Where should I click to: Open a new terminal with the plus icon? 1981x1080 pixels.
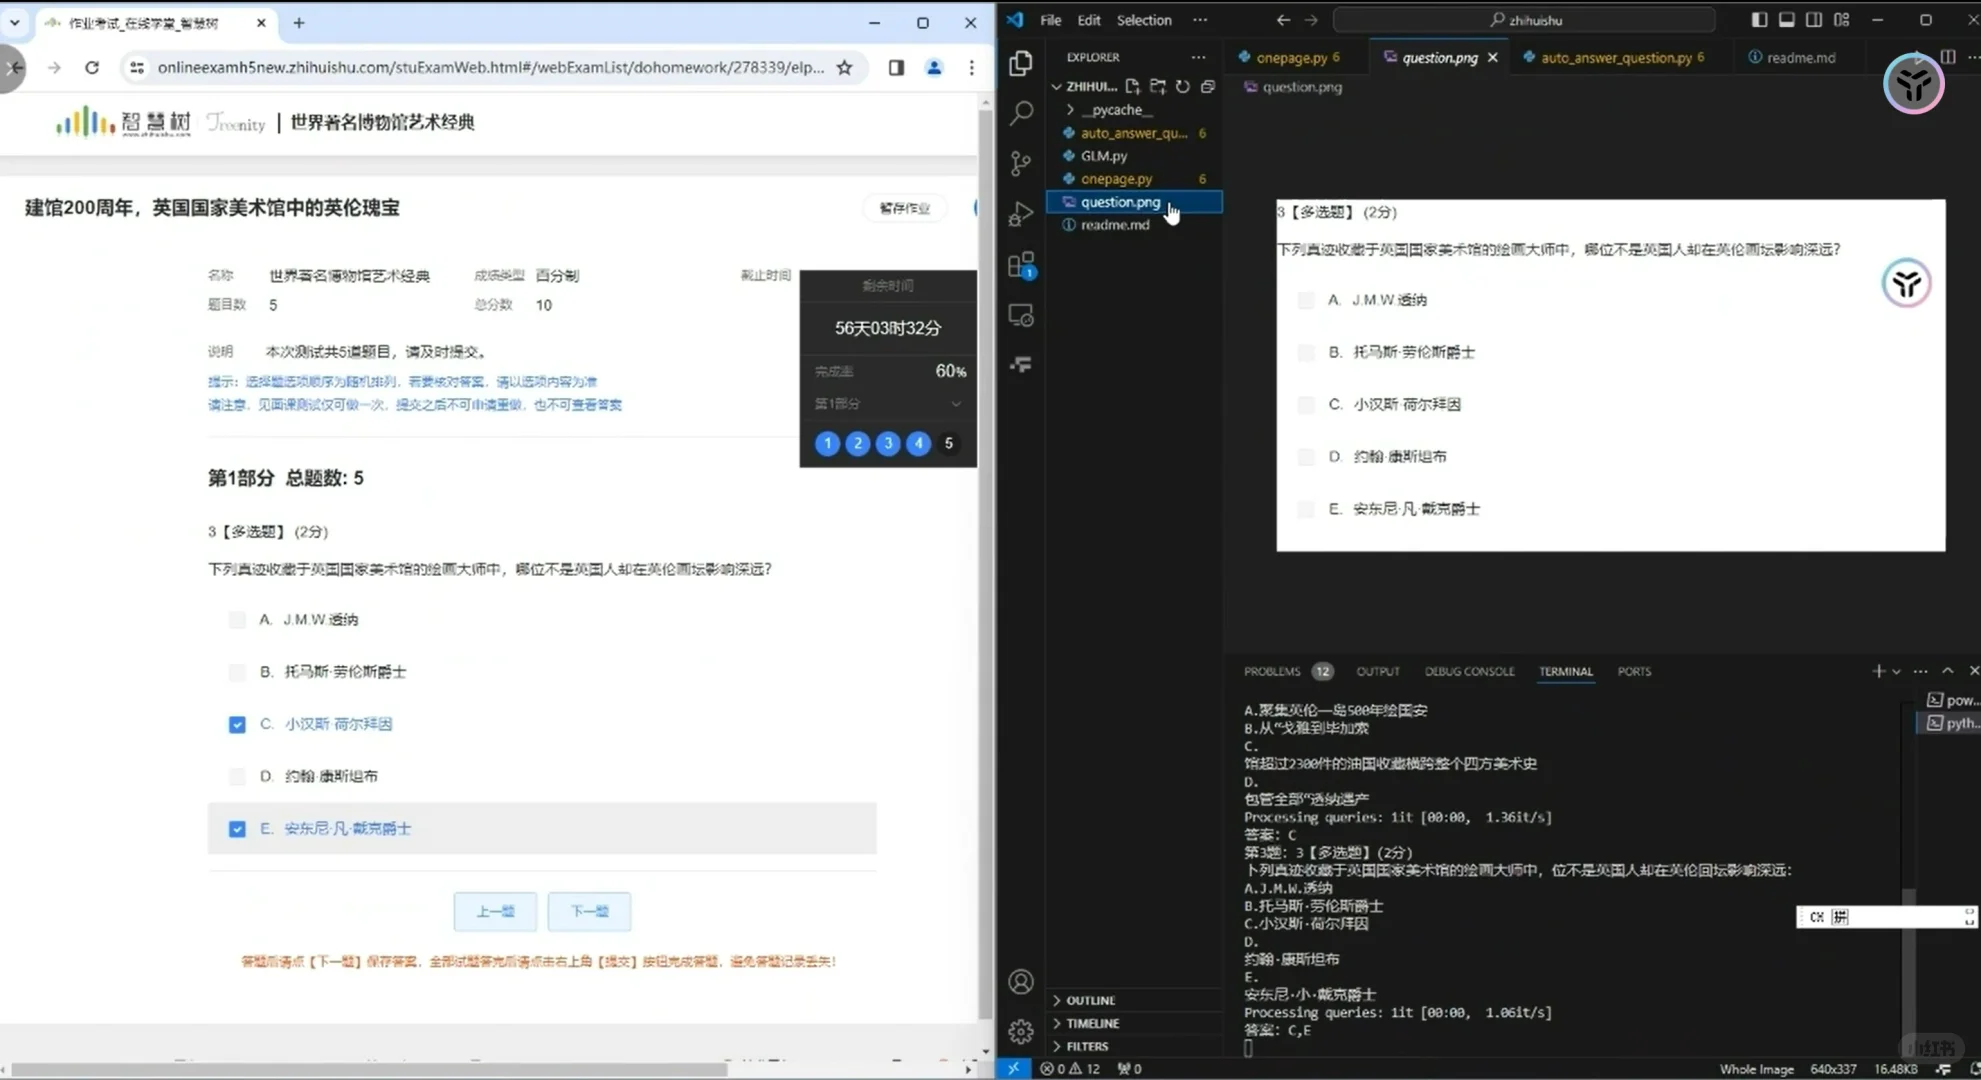point(1877,671)
